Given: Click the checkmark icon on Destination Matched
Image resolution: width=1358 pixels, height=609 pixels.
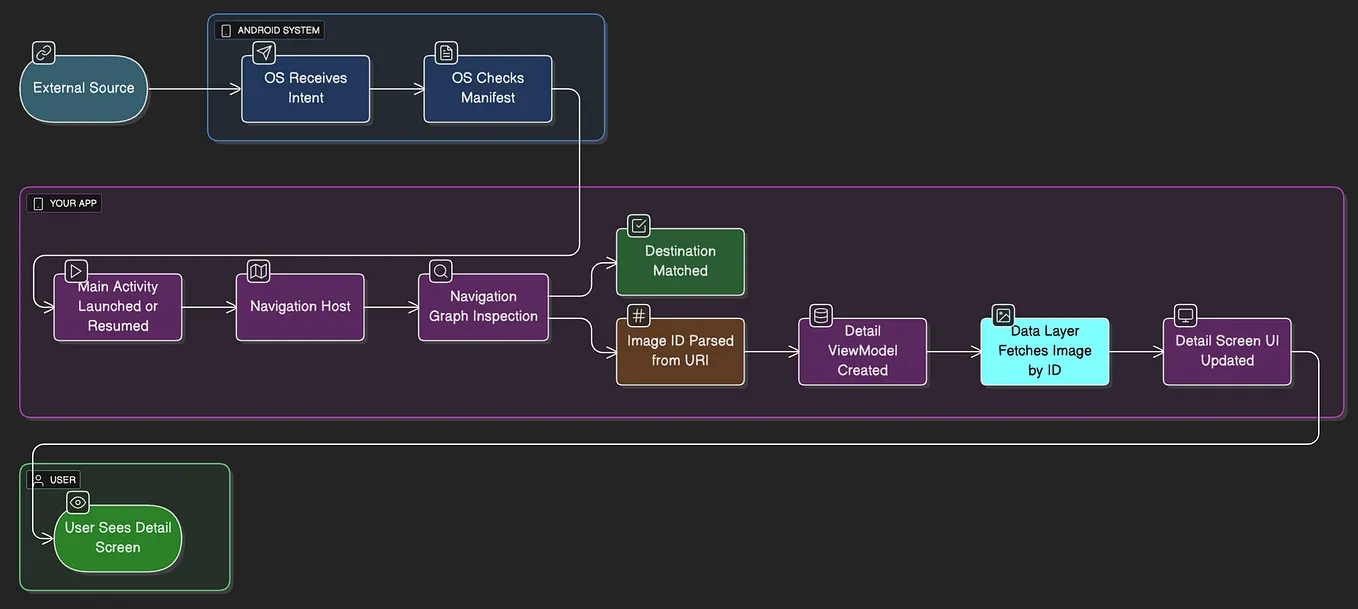Looking at the screenshot, I should click(637, 225).
